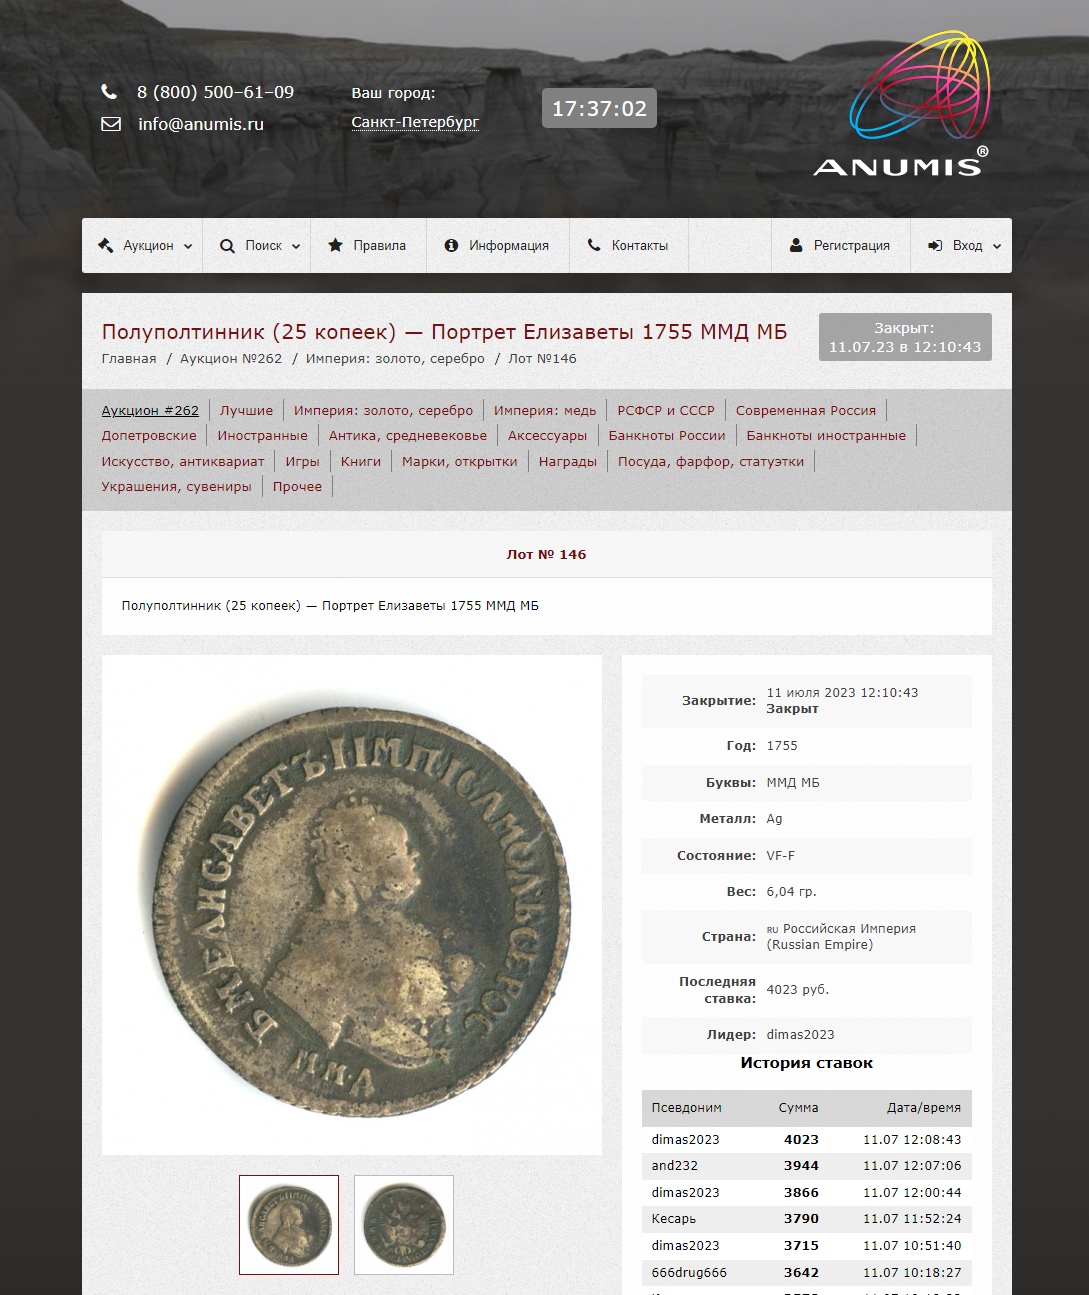Click the star icon beside Правила
The image size is (1089, 1295).
click(335, 245)
